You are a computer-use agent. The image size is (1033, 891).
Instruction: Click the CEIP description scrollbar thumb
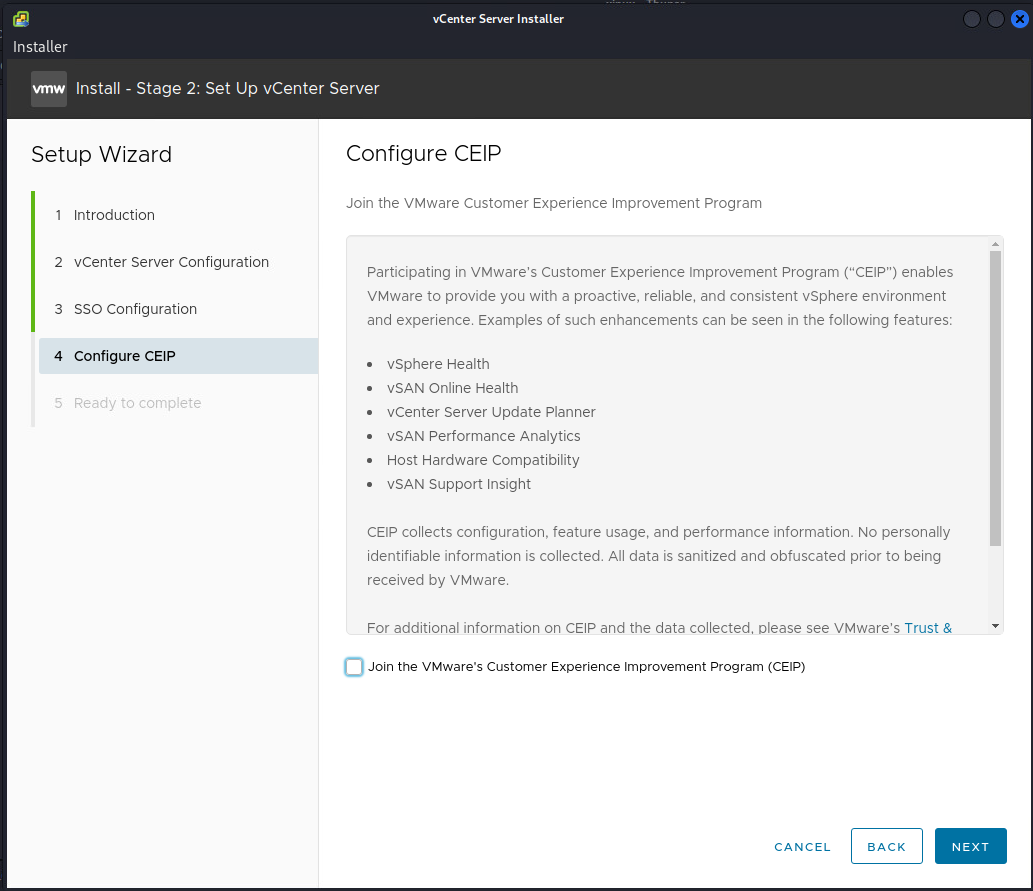click(995, 398)
